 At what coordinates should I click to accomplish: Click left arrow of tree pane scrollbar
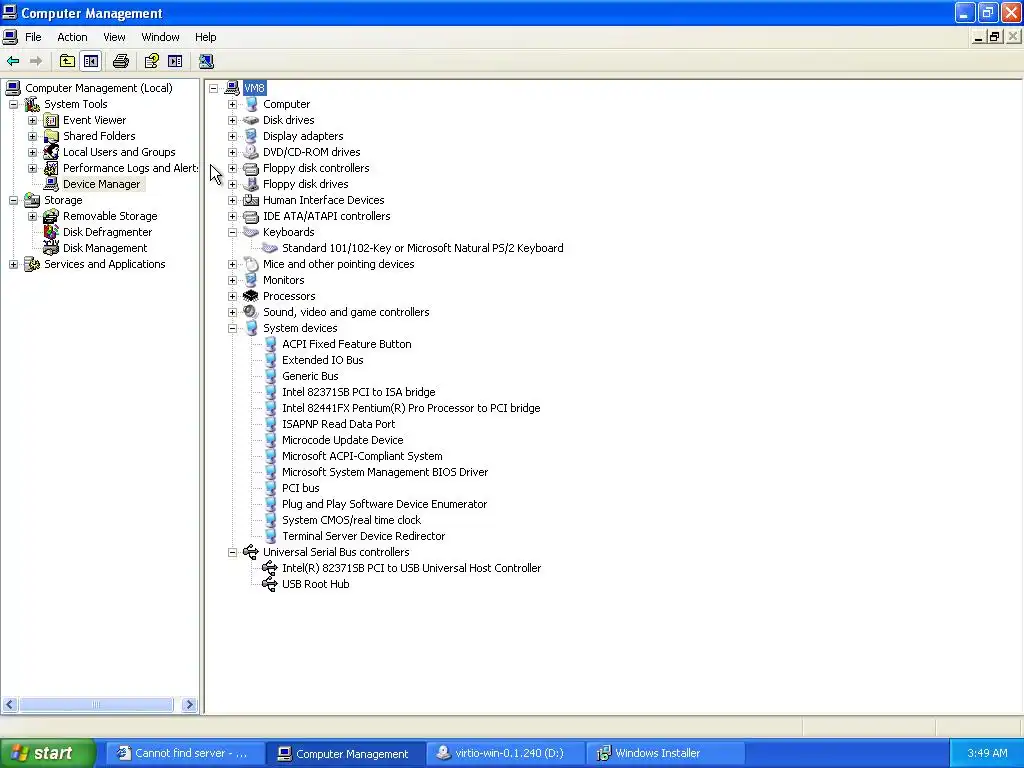point(9,705)
